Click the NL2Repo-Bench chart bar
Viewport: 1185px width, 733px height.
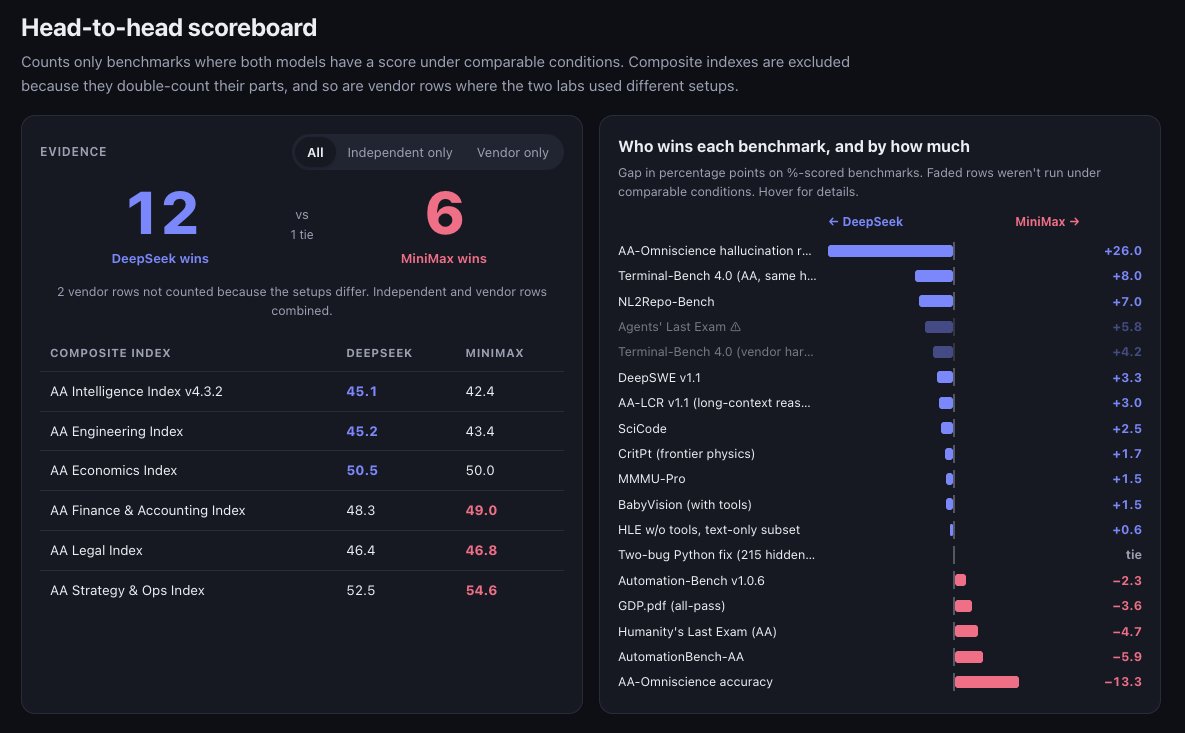pyautogui.click(x=936, y=302)
